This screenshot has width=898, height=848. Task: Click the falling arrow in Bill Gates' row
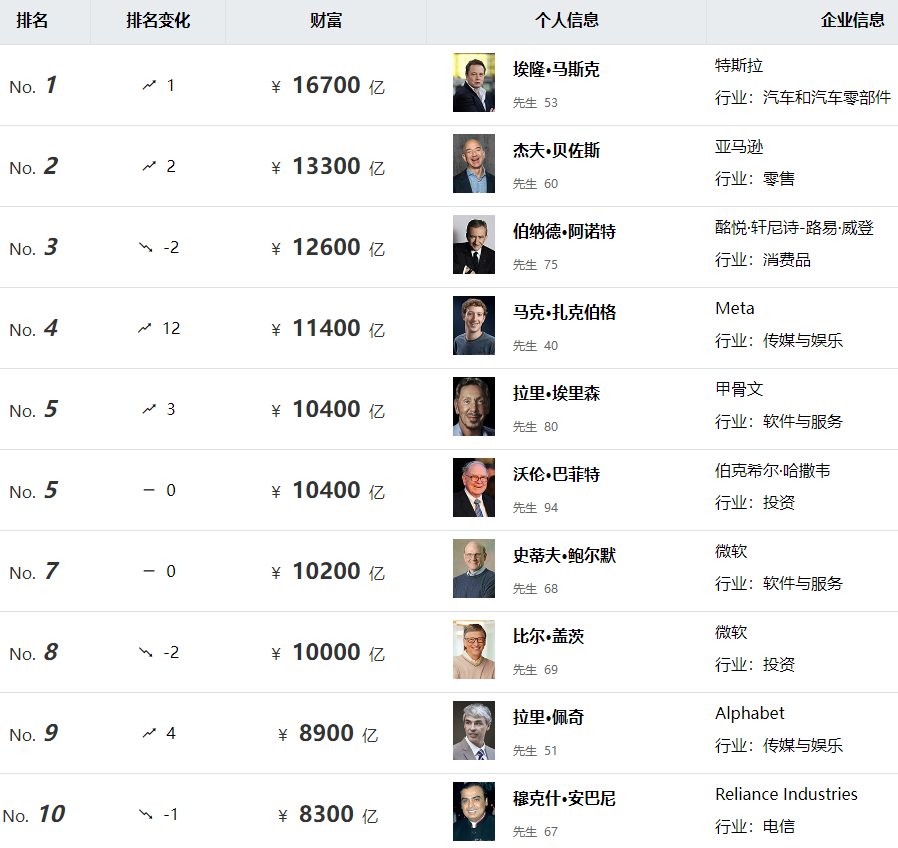tap(146, 653)
